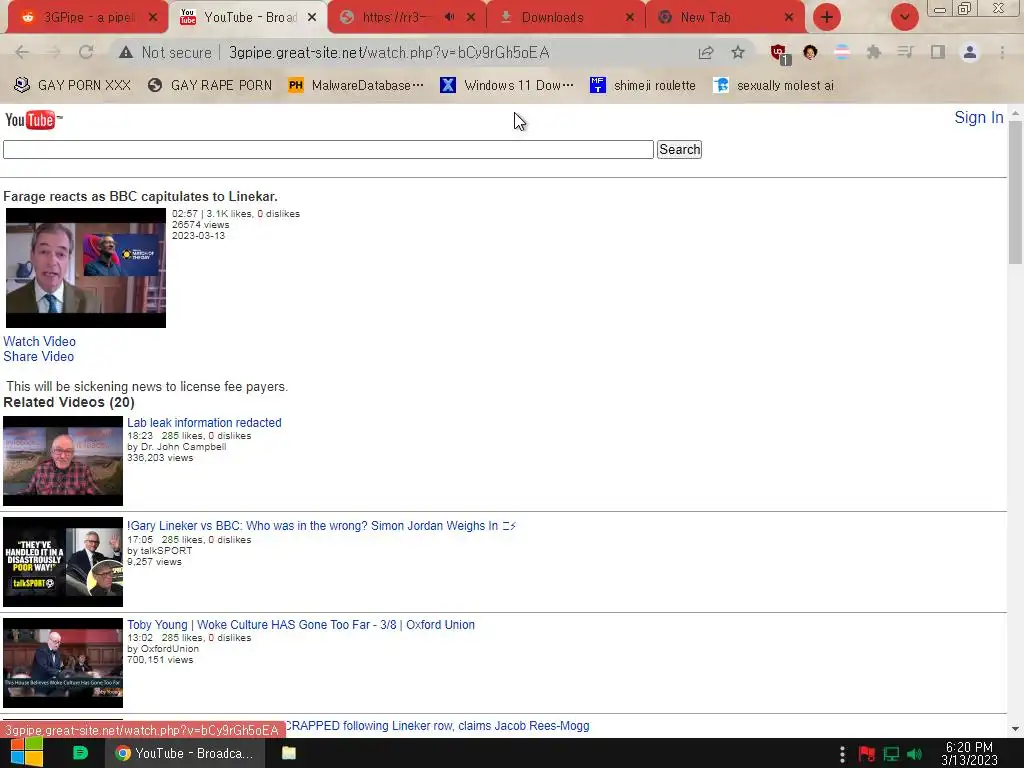Open the Windows 11 Dow bookmark

tap(507, 86)
